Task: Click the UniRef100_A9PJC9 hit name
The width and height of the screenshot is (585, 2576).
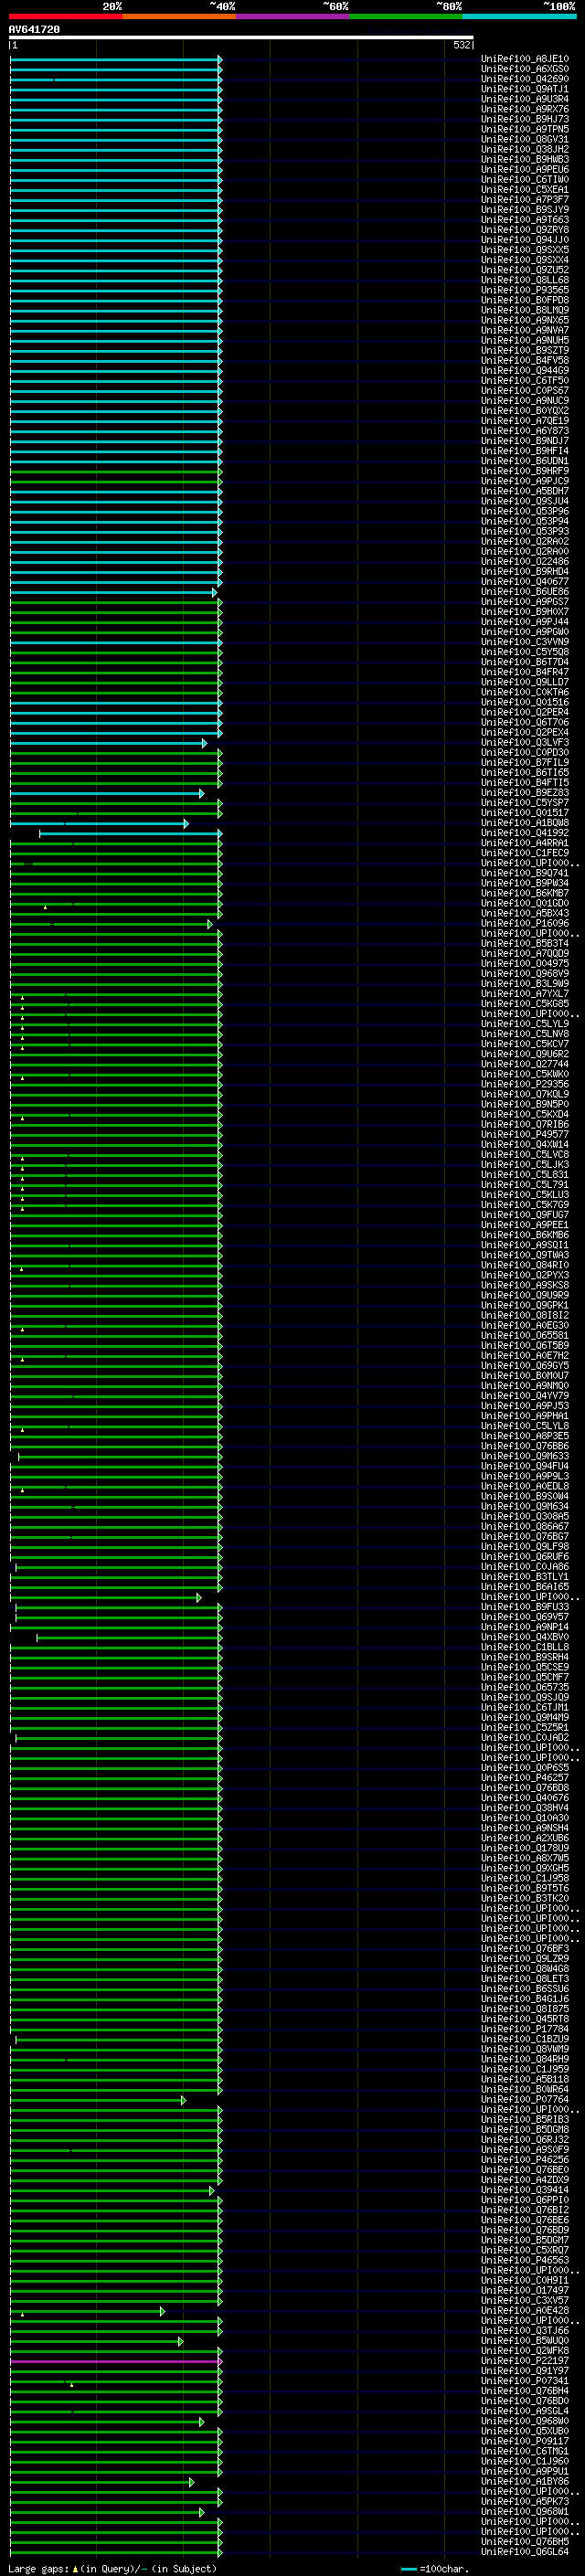Action: point(525,481)
